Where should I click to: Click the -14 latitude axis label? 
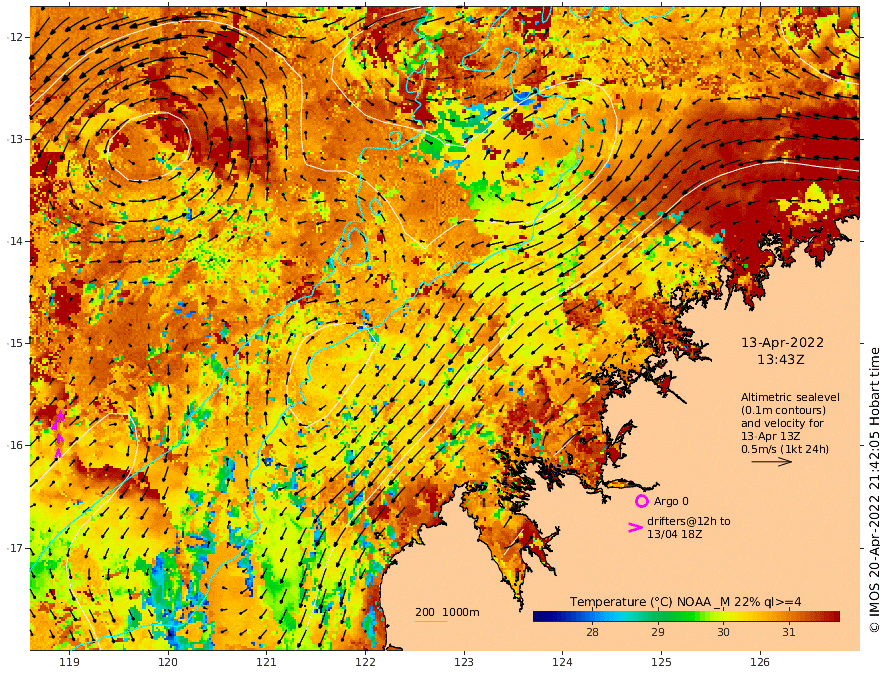point(14,241)
